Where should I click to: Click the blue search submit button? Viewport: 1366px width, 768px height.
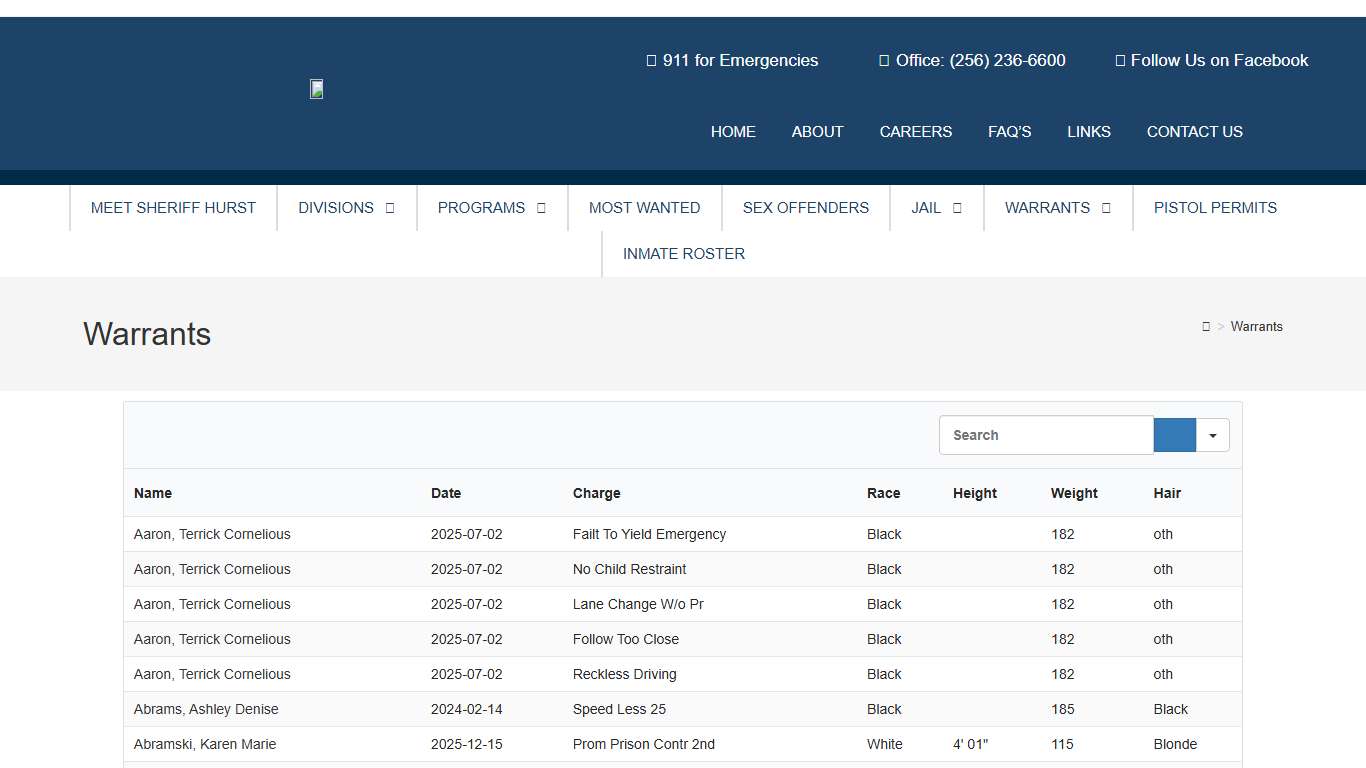(x=1174, y=435)
